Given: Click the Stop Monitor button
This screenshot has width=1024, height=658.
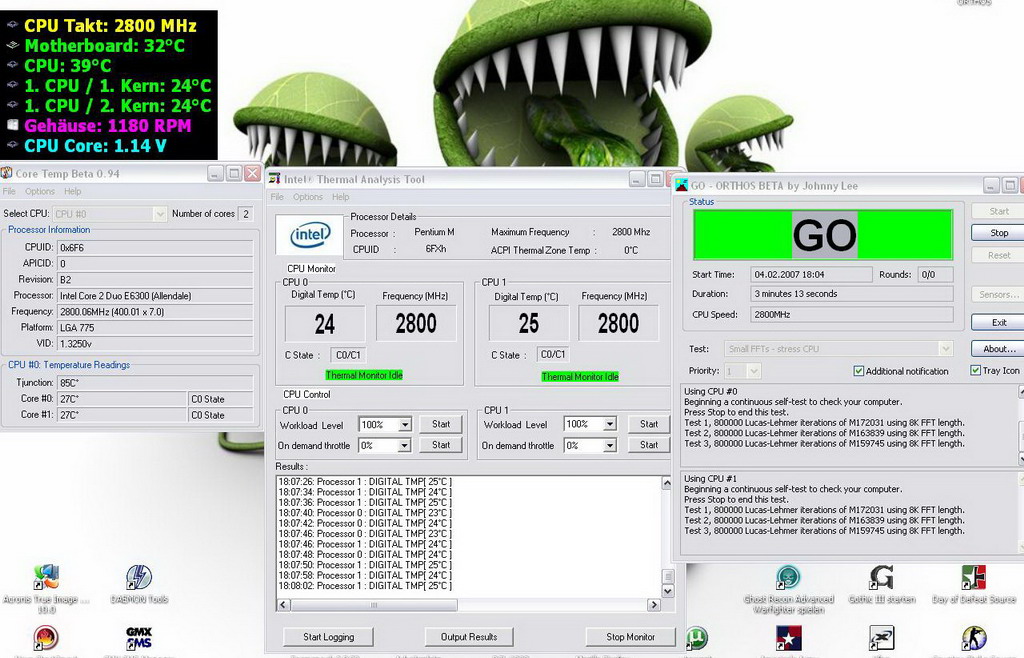Looking at the screenshot, I should point(630,637).
